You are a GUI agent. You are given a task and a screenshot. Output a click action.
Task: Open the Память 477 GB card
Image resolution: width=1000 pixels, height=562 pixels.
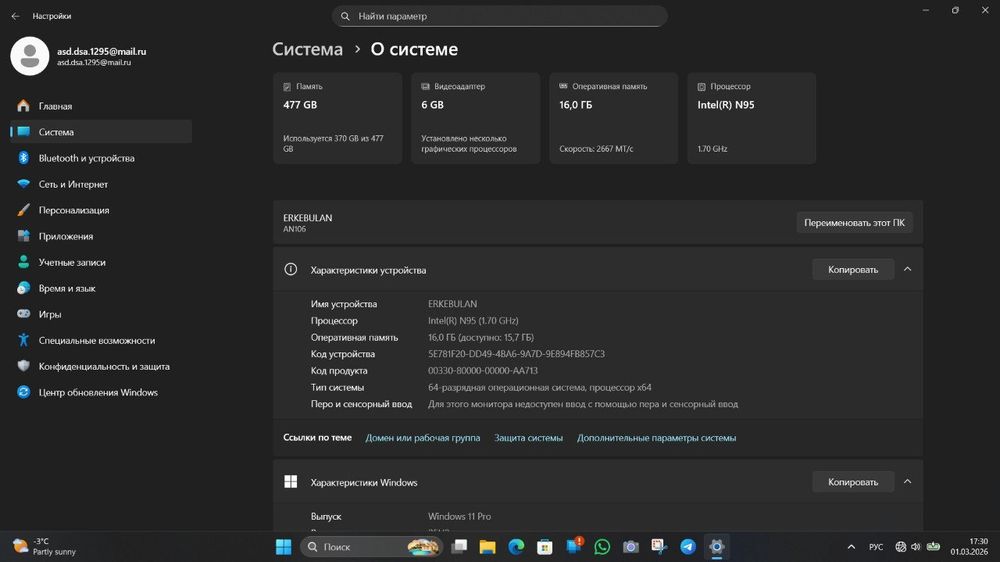[338, 118]
